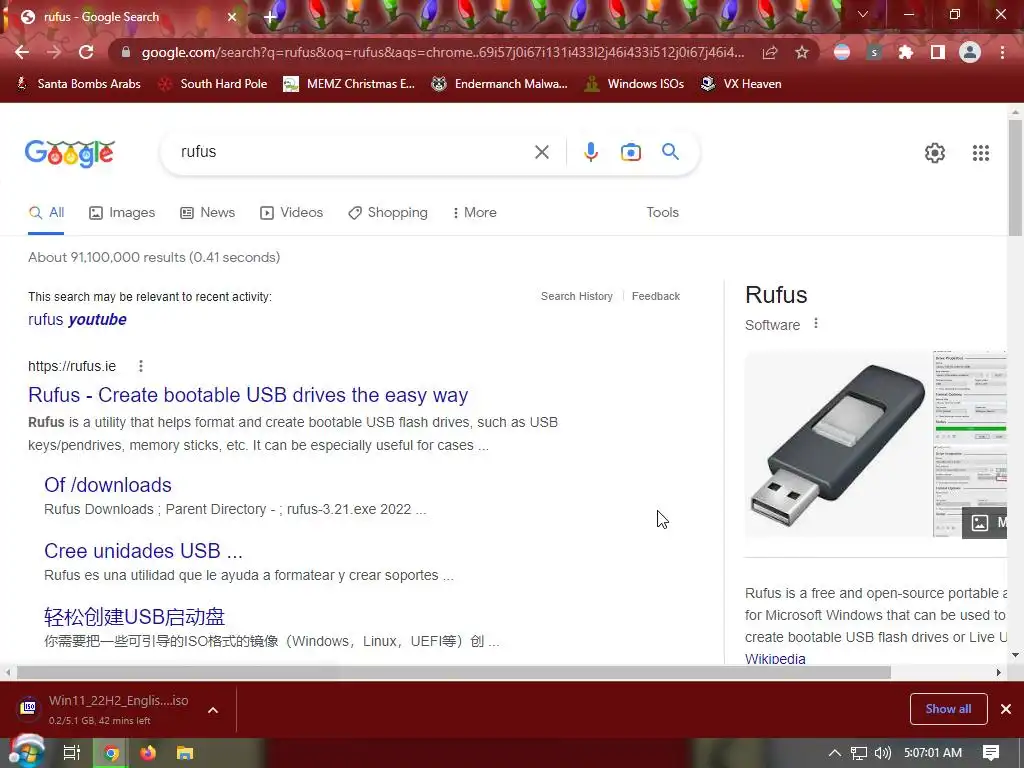
Task: Open Chrome three-dot menu
Action: coord(1002,52)
